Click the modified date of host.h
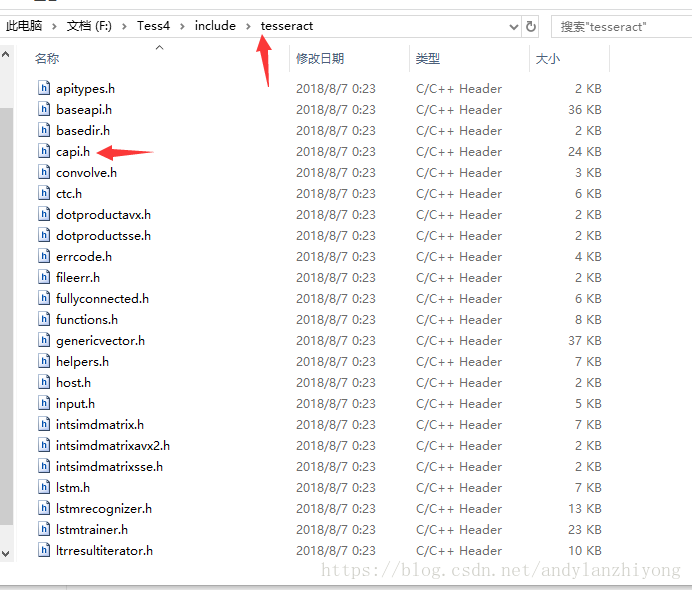The image size is (692, 590). point(336,383)
